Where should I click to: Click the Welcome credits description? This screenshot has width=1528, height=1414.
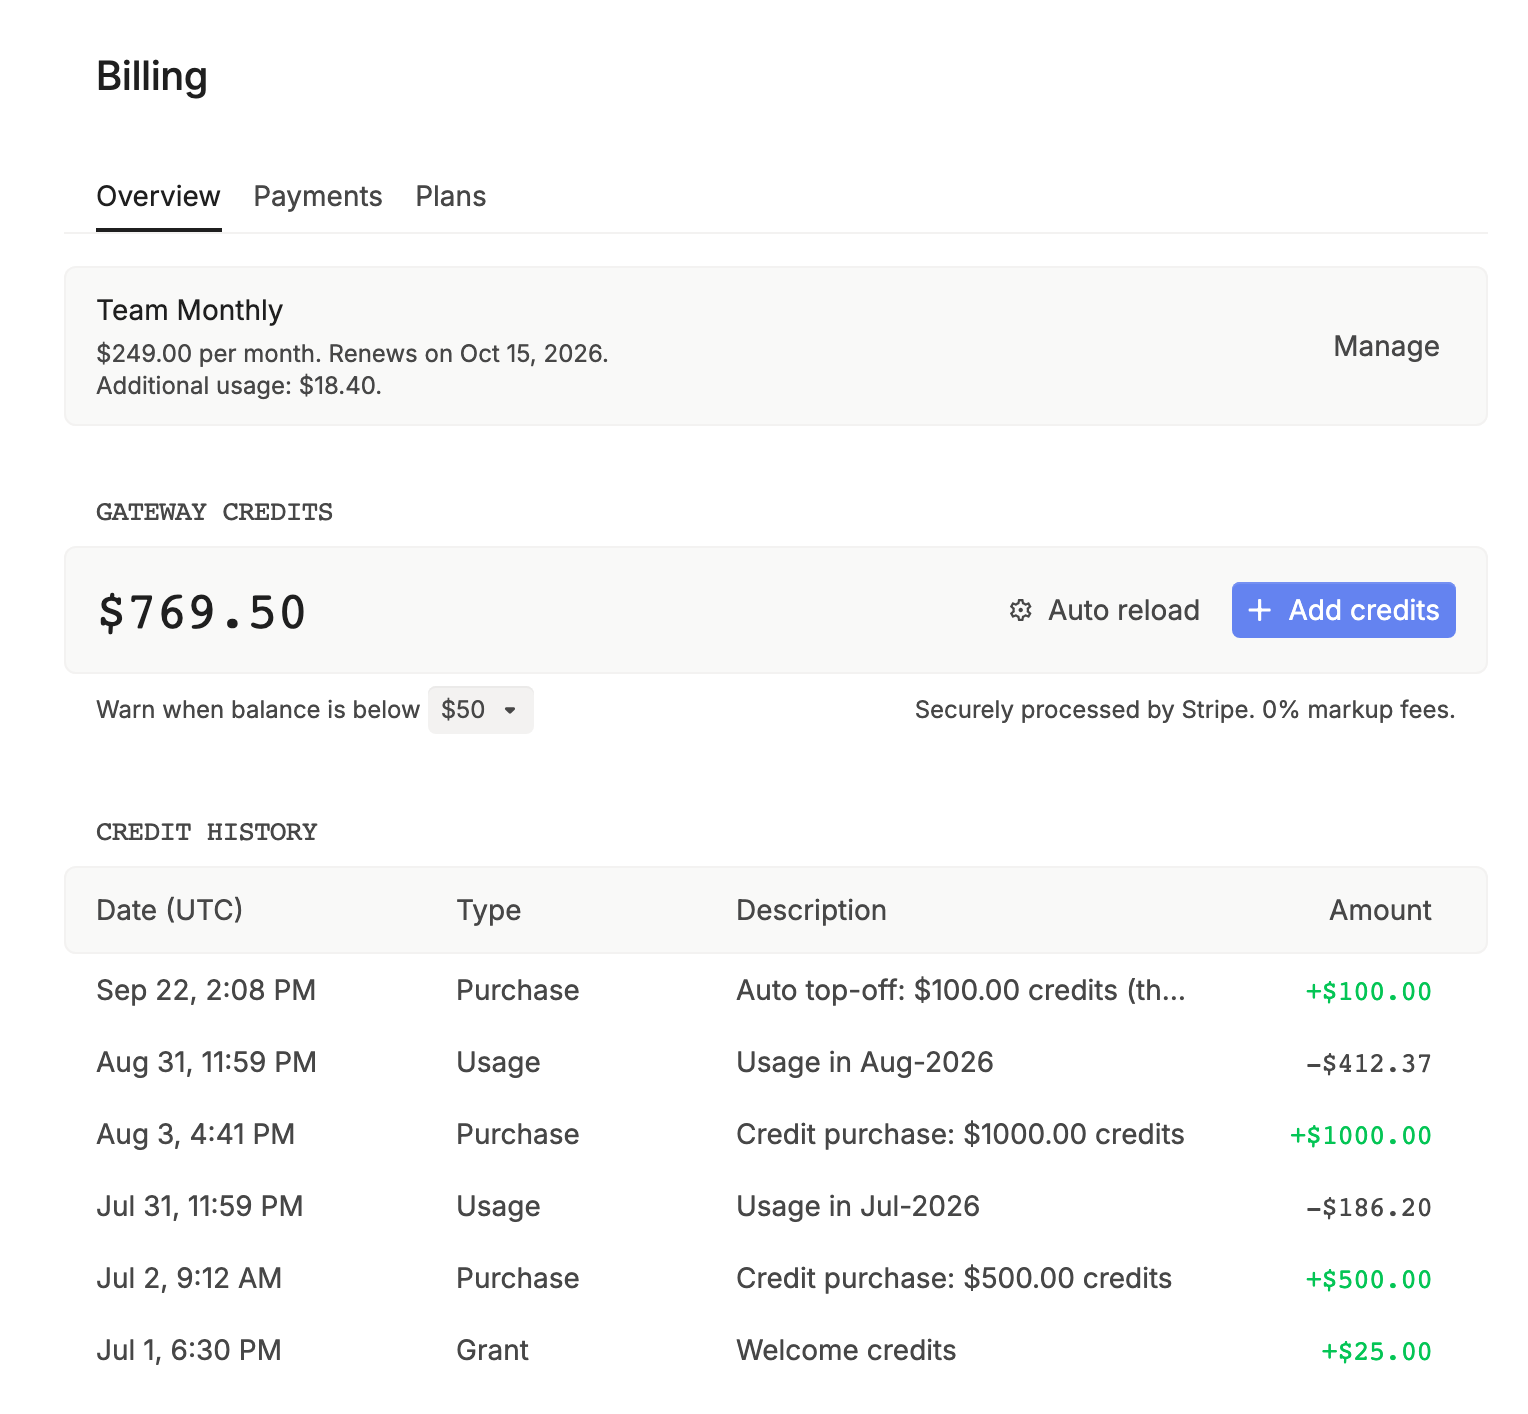[x=846, y=1350]
